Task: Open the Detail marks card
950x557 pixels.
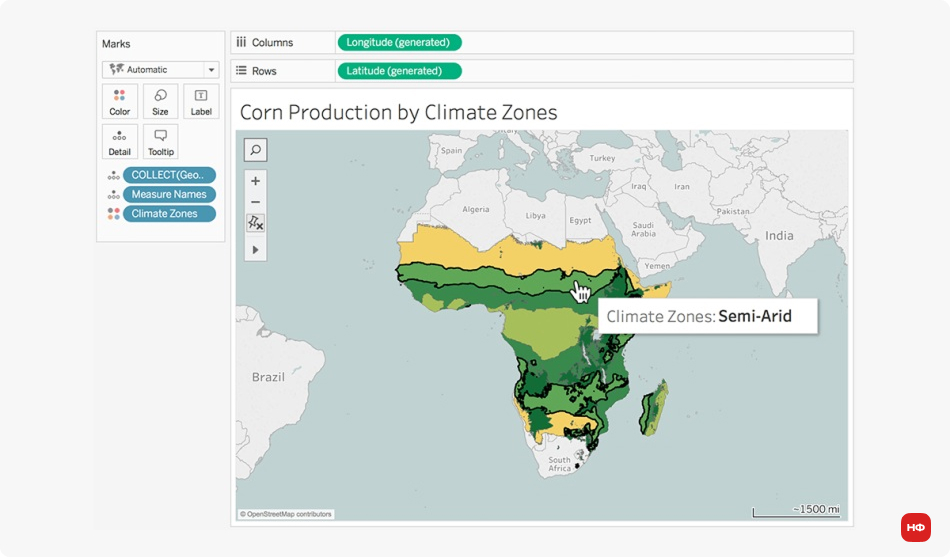Action: 120,142
